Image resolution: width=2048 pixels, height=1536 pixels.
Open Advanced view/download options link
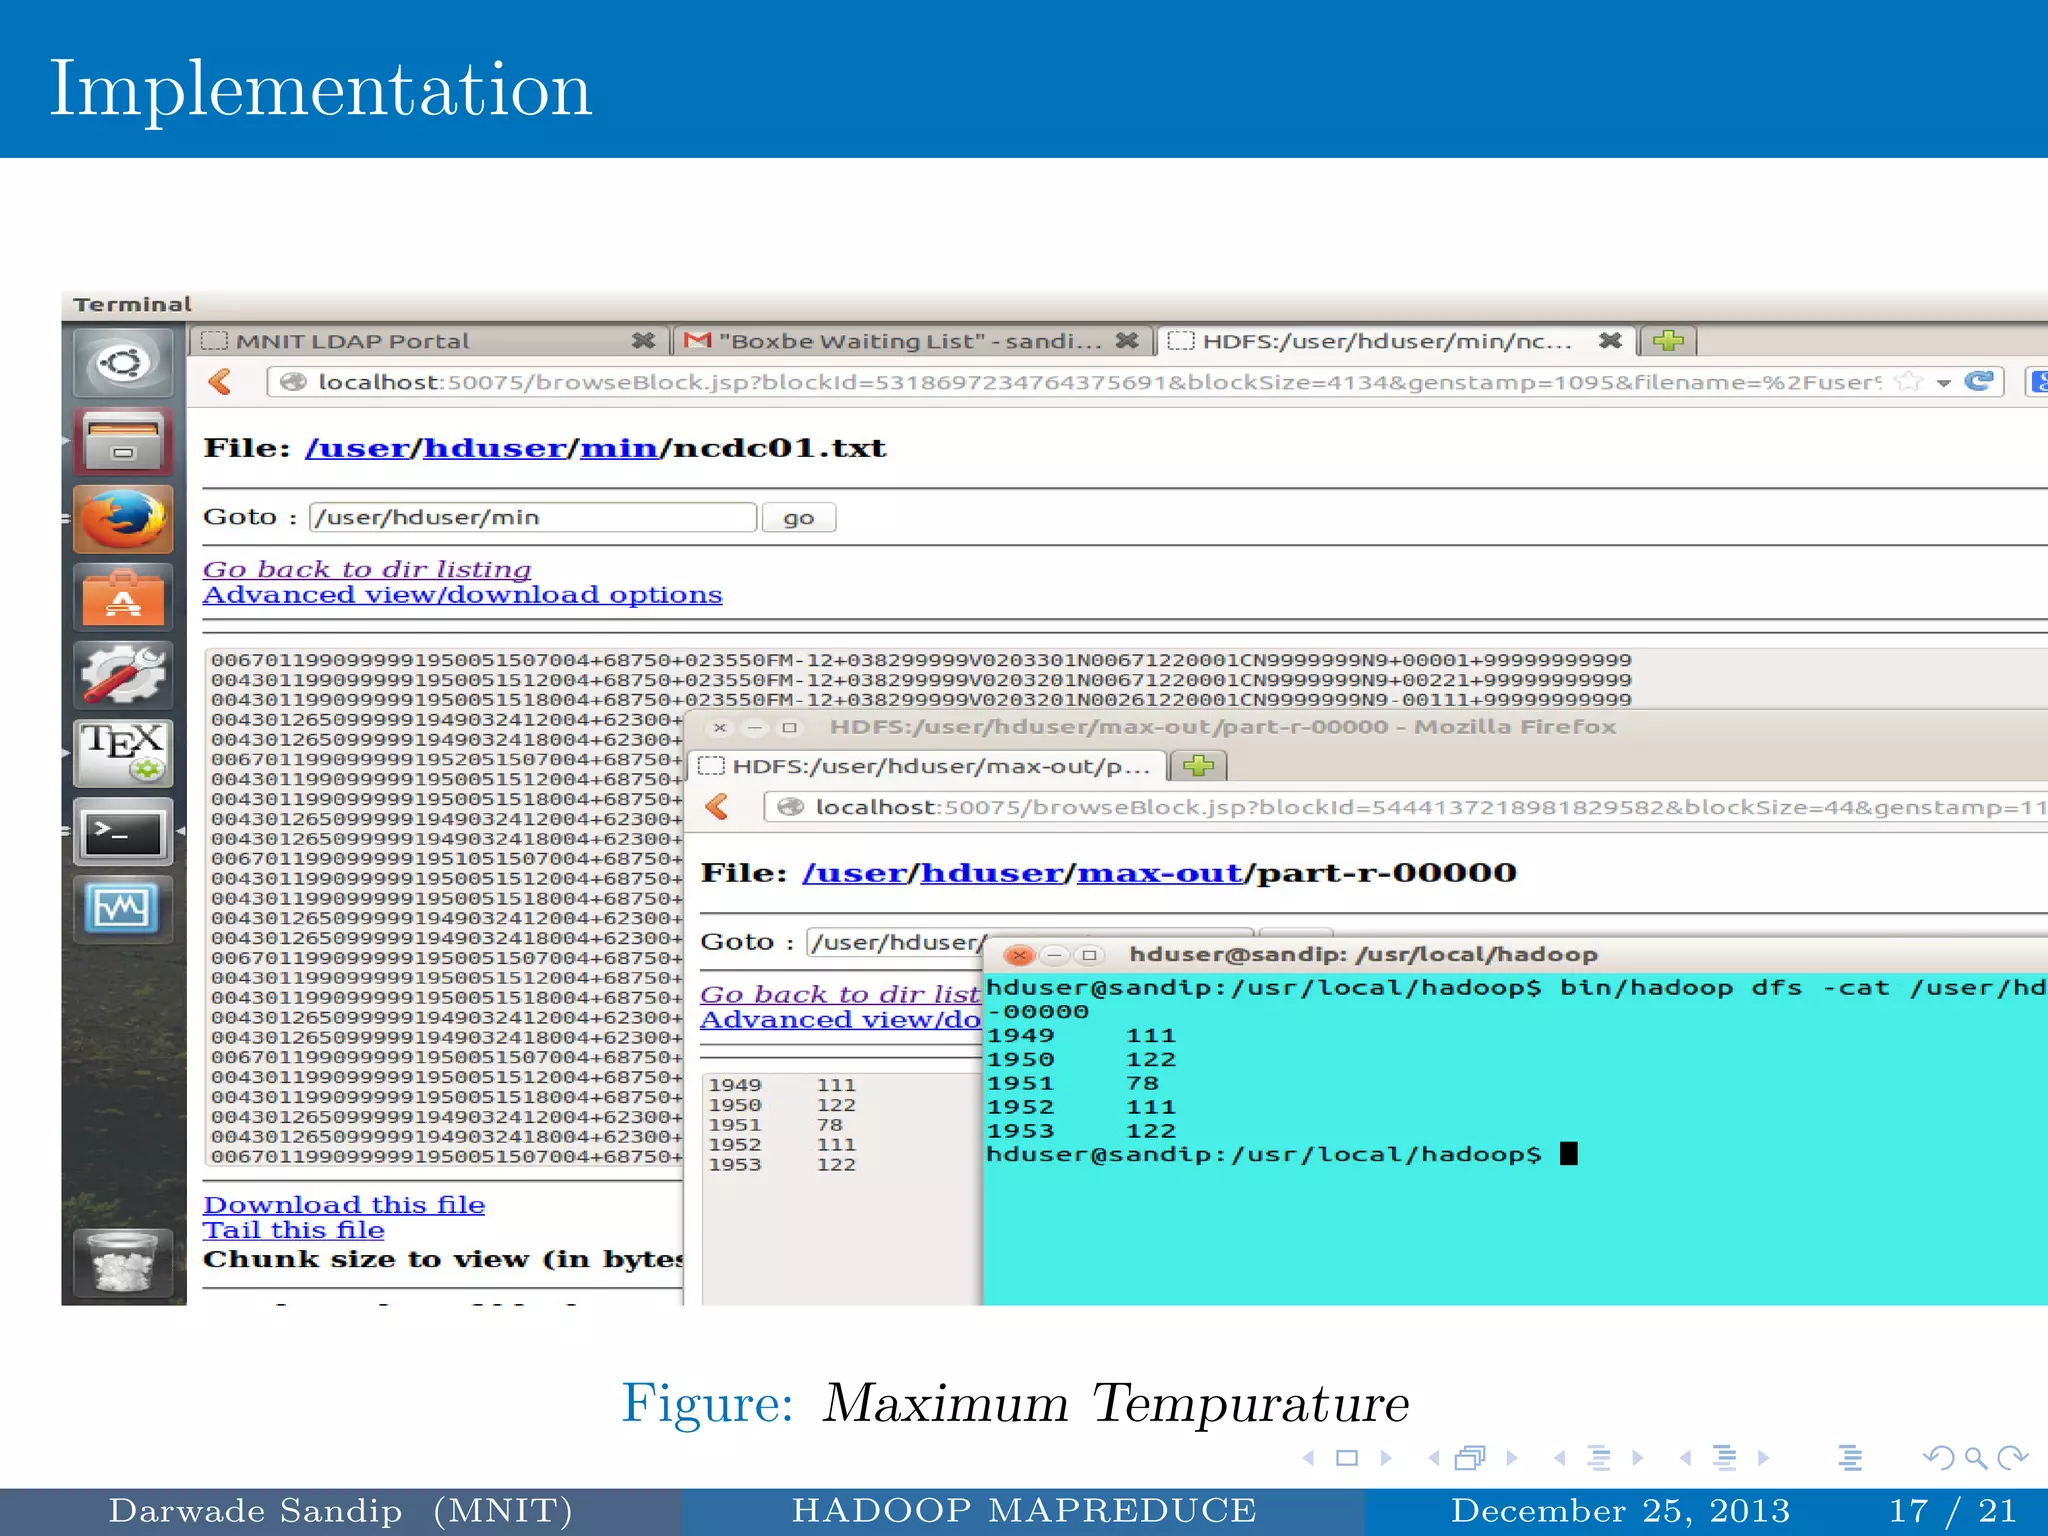pos(462,595)
